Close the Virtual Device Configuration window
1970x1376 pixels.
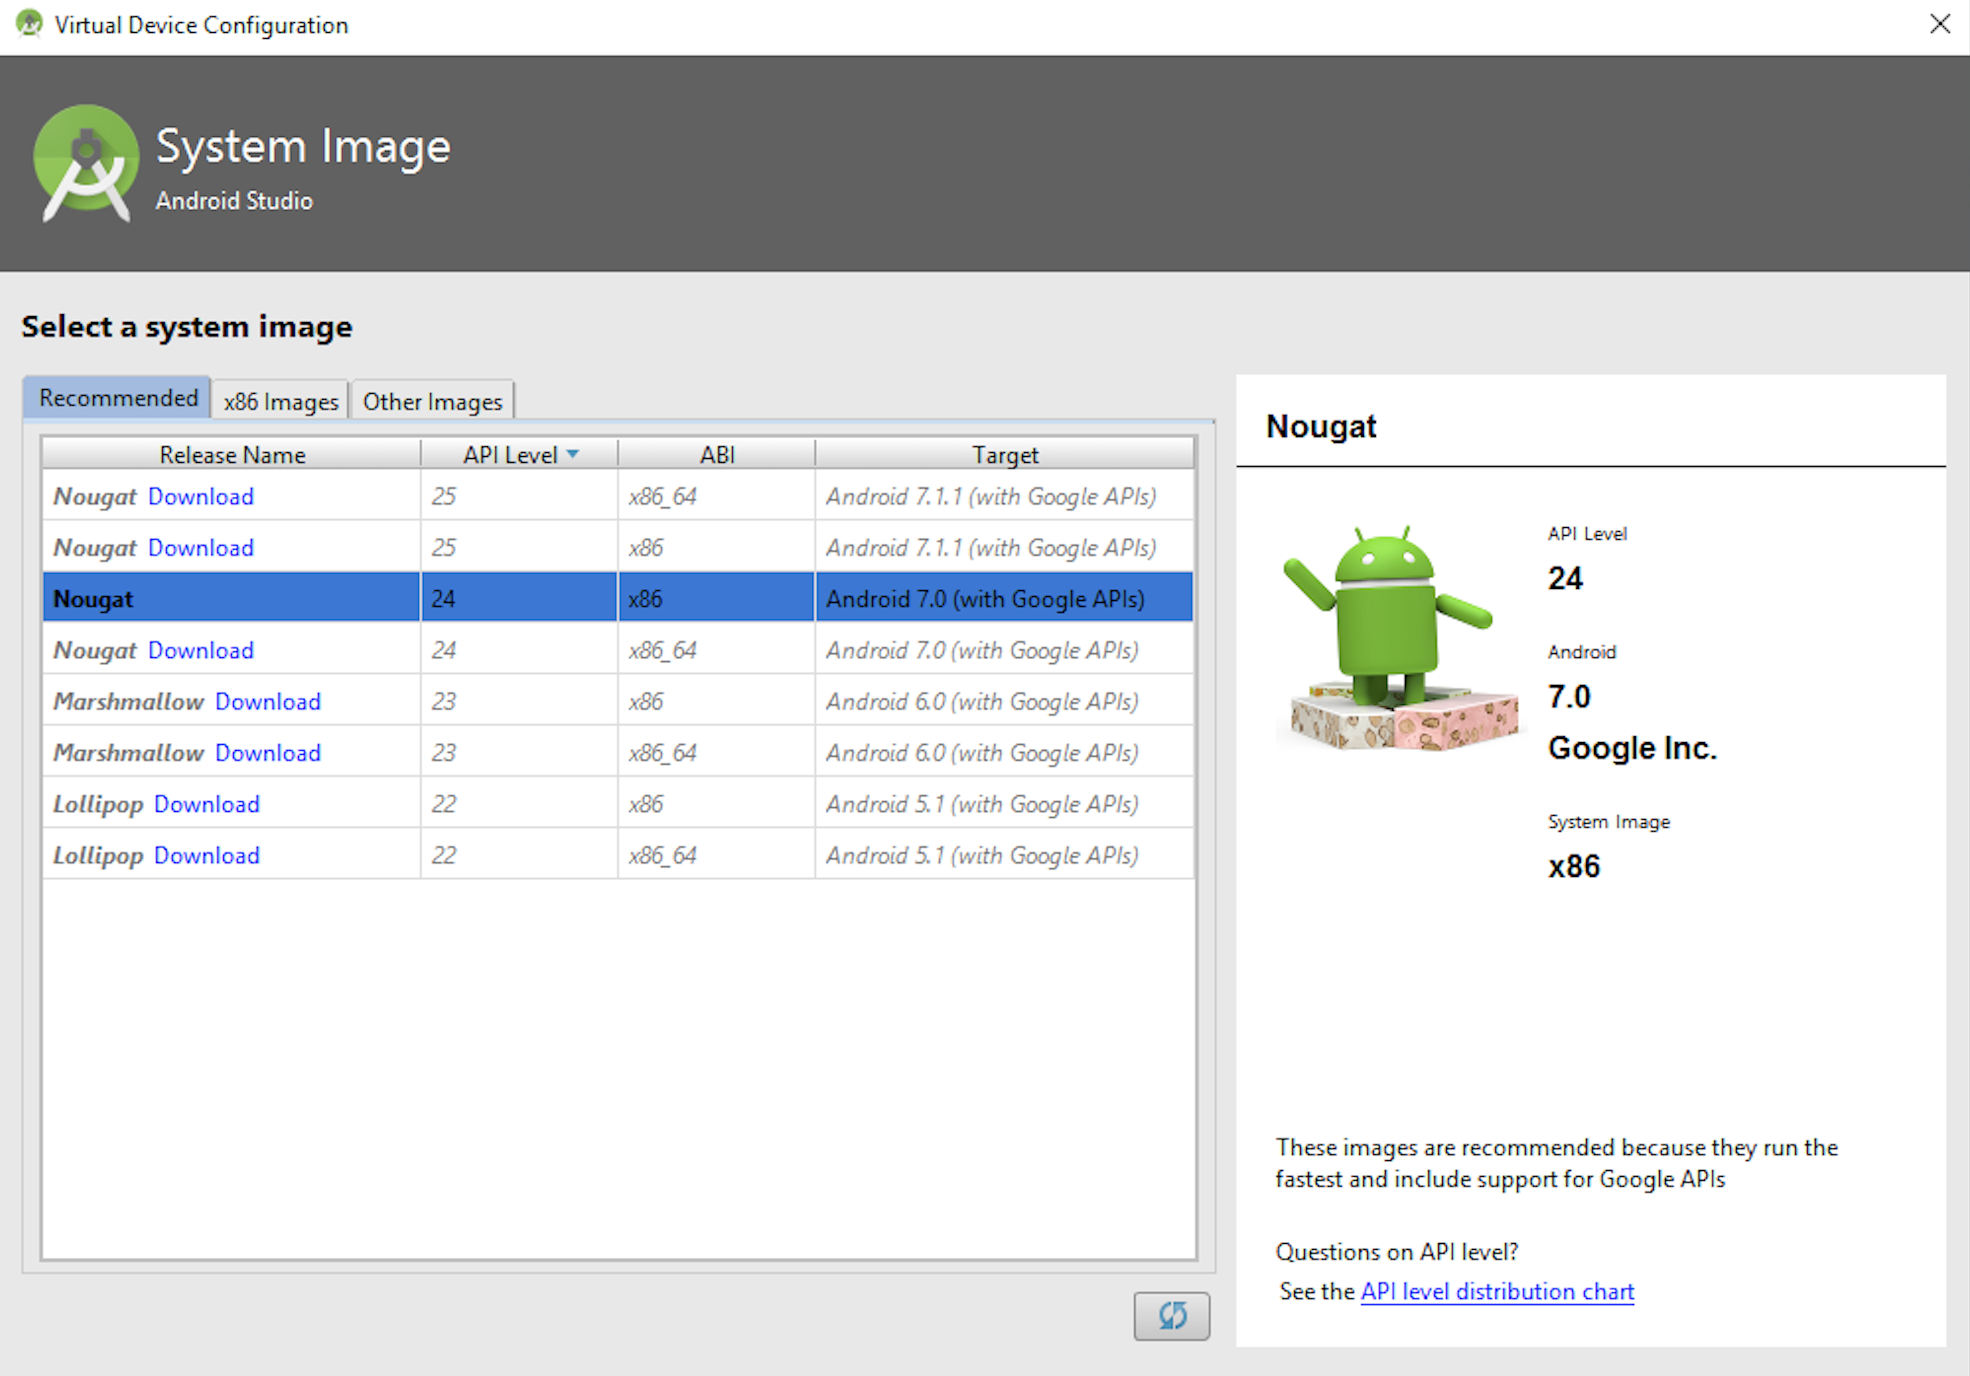click(x=1939, y=24)
